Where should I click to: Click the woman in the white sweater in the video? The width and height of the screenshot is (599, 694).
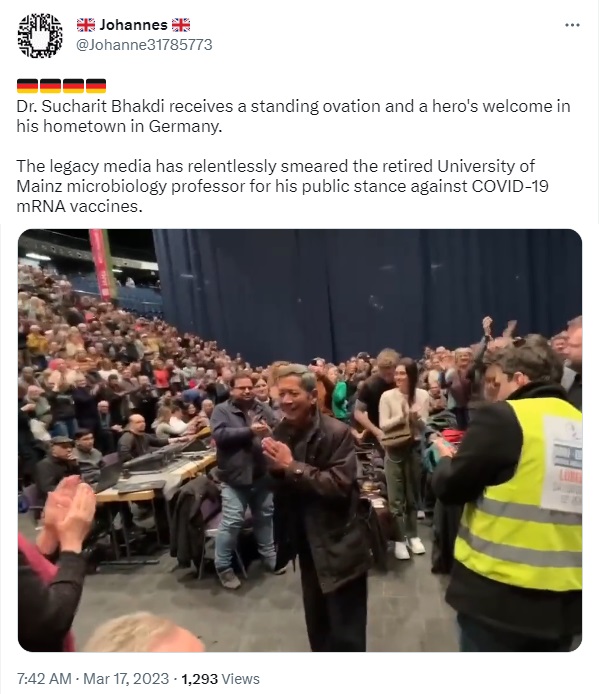(403, 458)
